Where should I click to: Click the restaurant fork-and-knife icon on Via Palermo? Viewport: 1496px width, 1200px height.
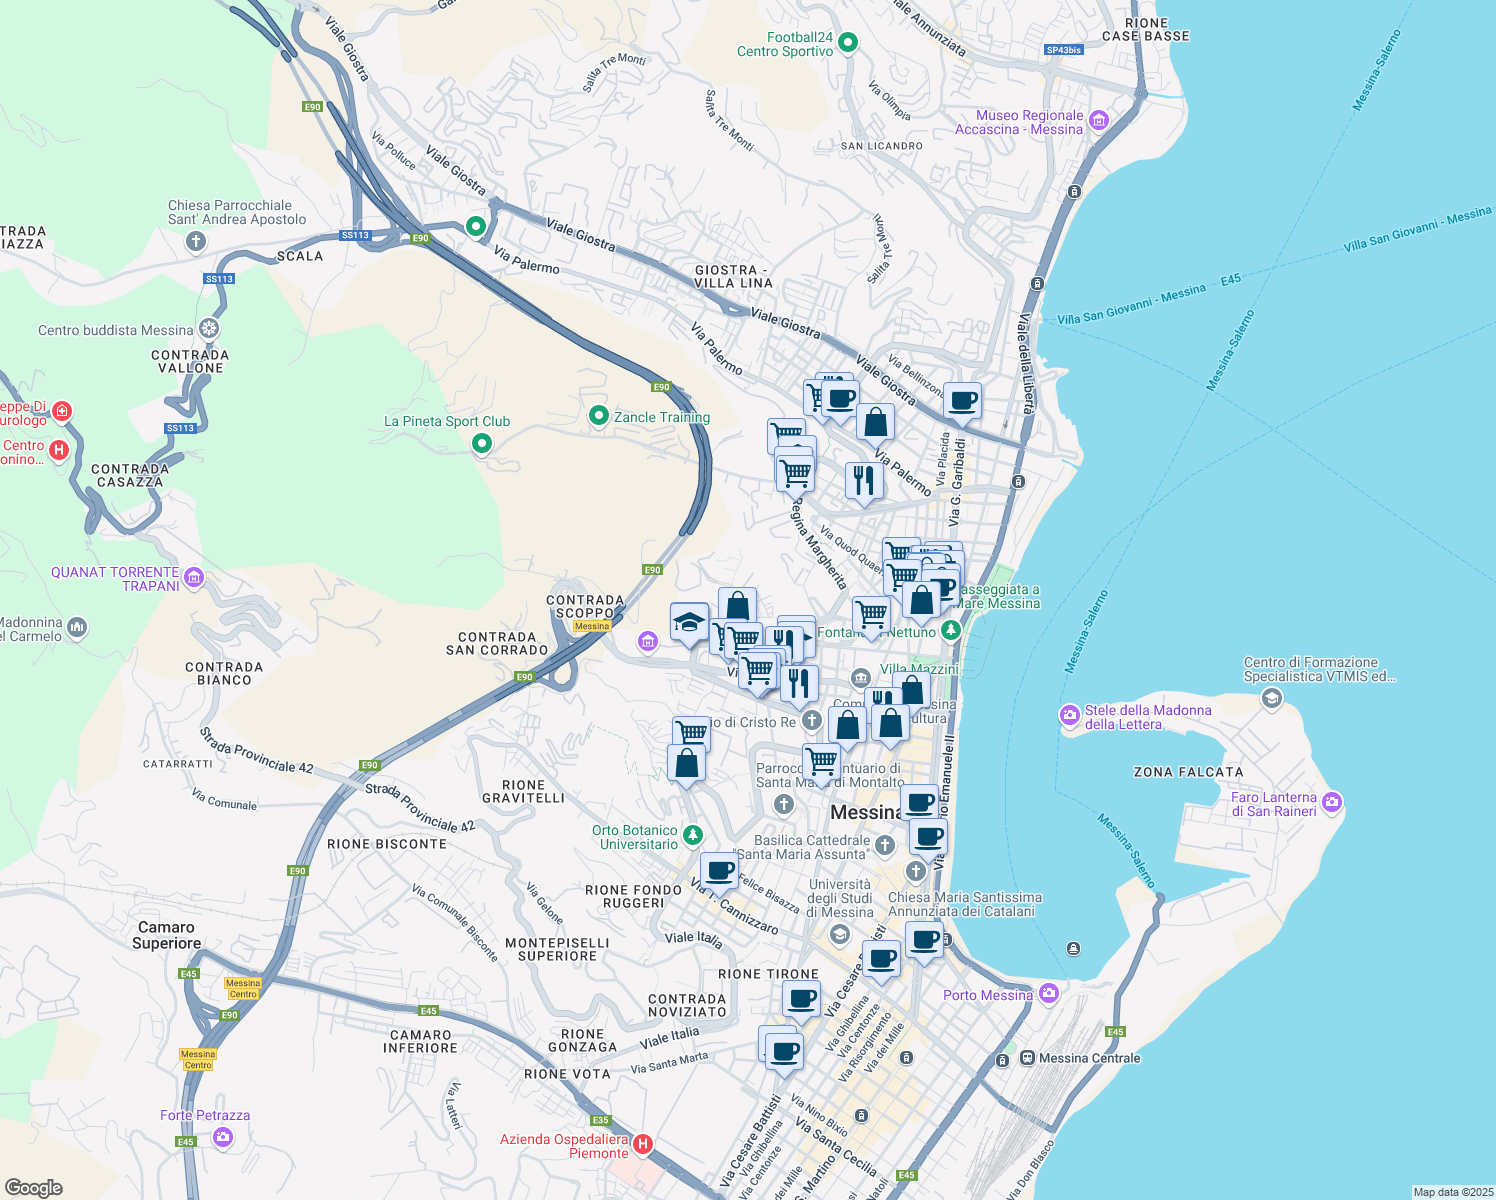[x=863, y=483]
